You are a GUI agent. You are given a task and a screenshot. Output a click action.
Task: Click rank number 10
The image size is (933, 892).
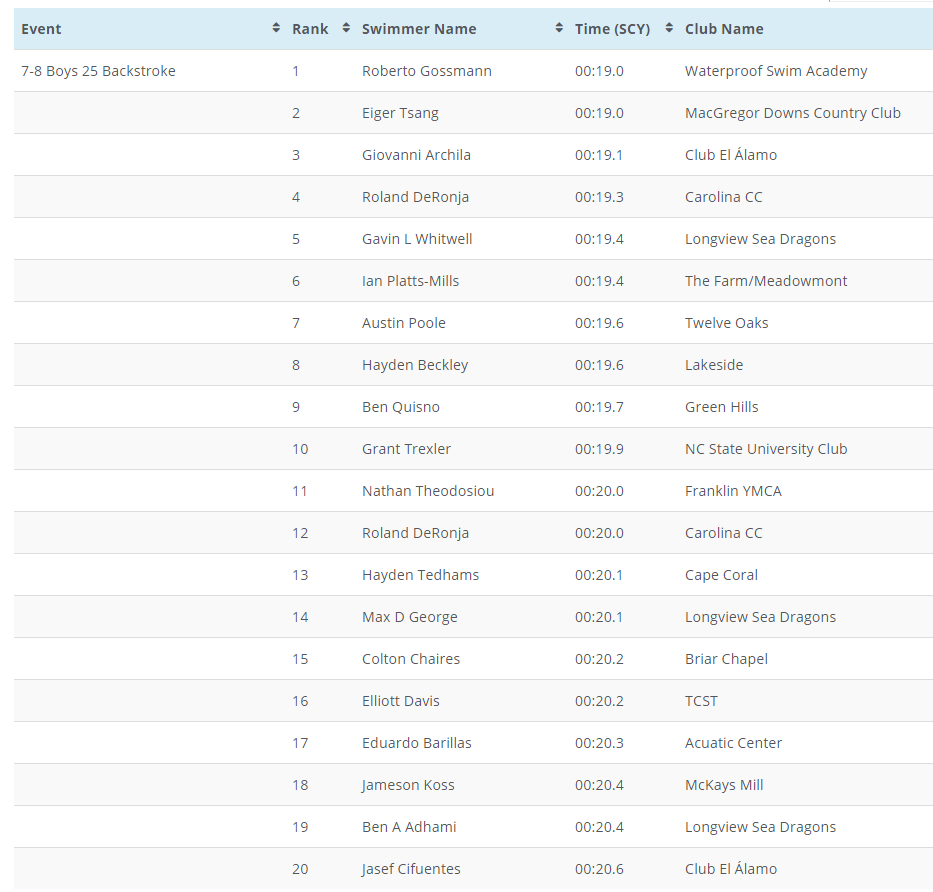pyautogui.click(x=300, y=449)
